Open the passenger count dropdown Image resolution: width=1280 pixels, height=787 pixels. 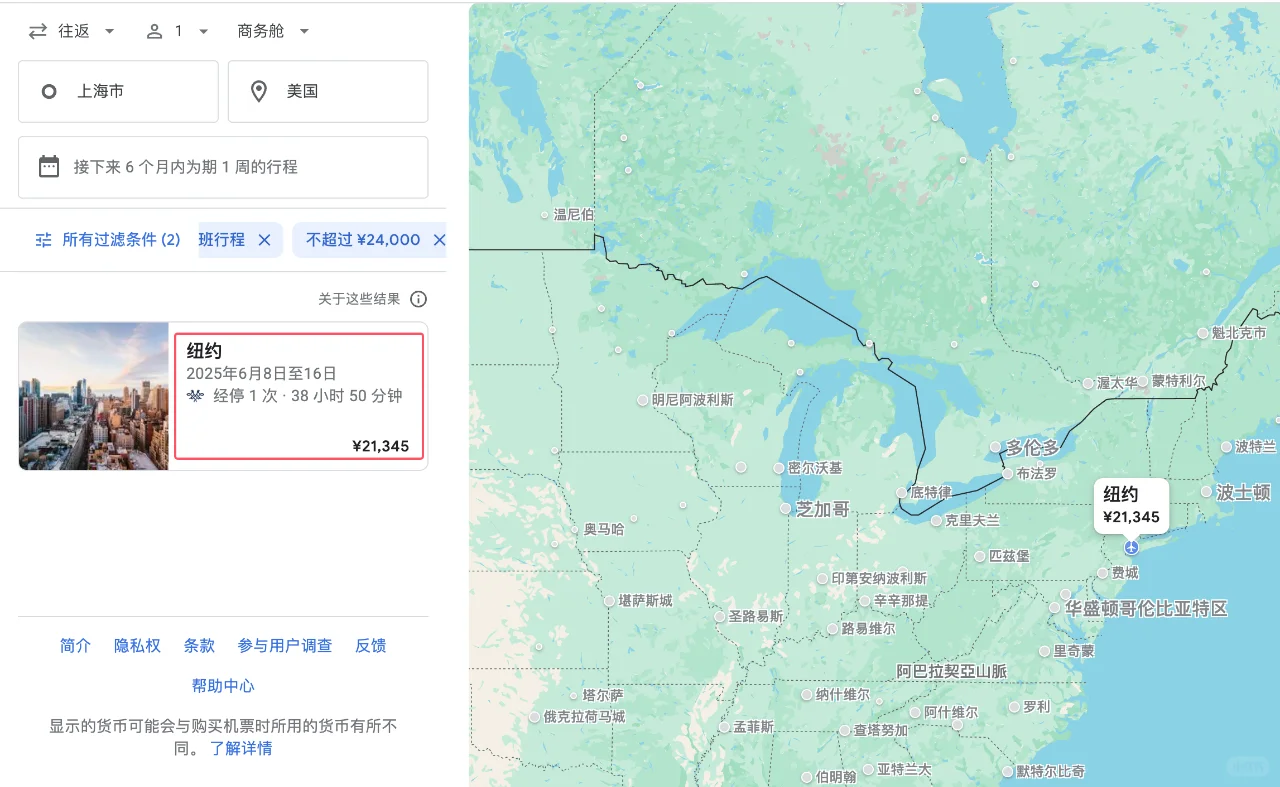pyautogui.click(x=180, y=30)
